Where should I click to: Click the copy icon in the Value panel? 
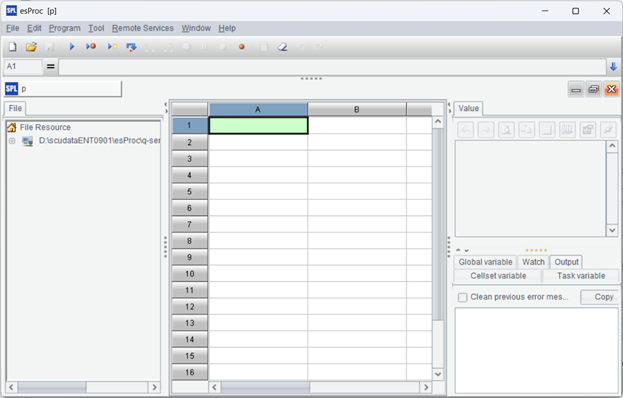(x=526, y=129)
